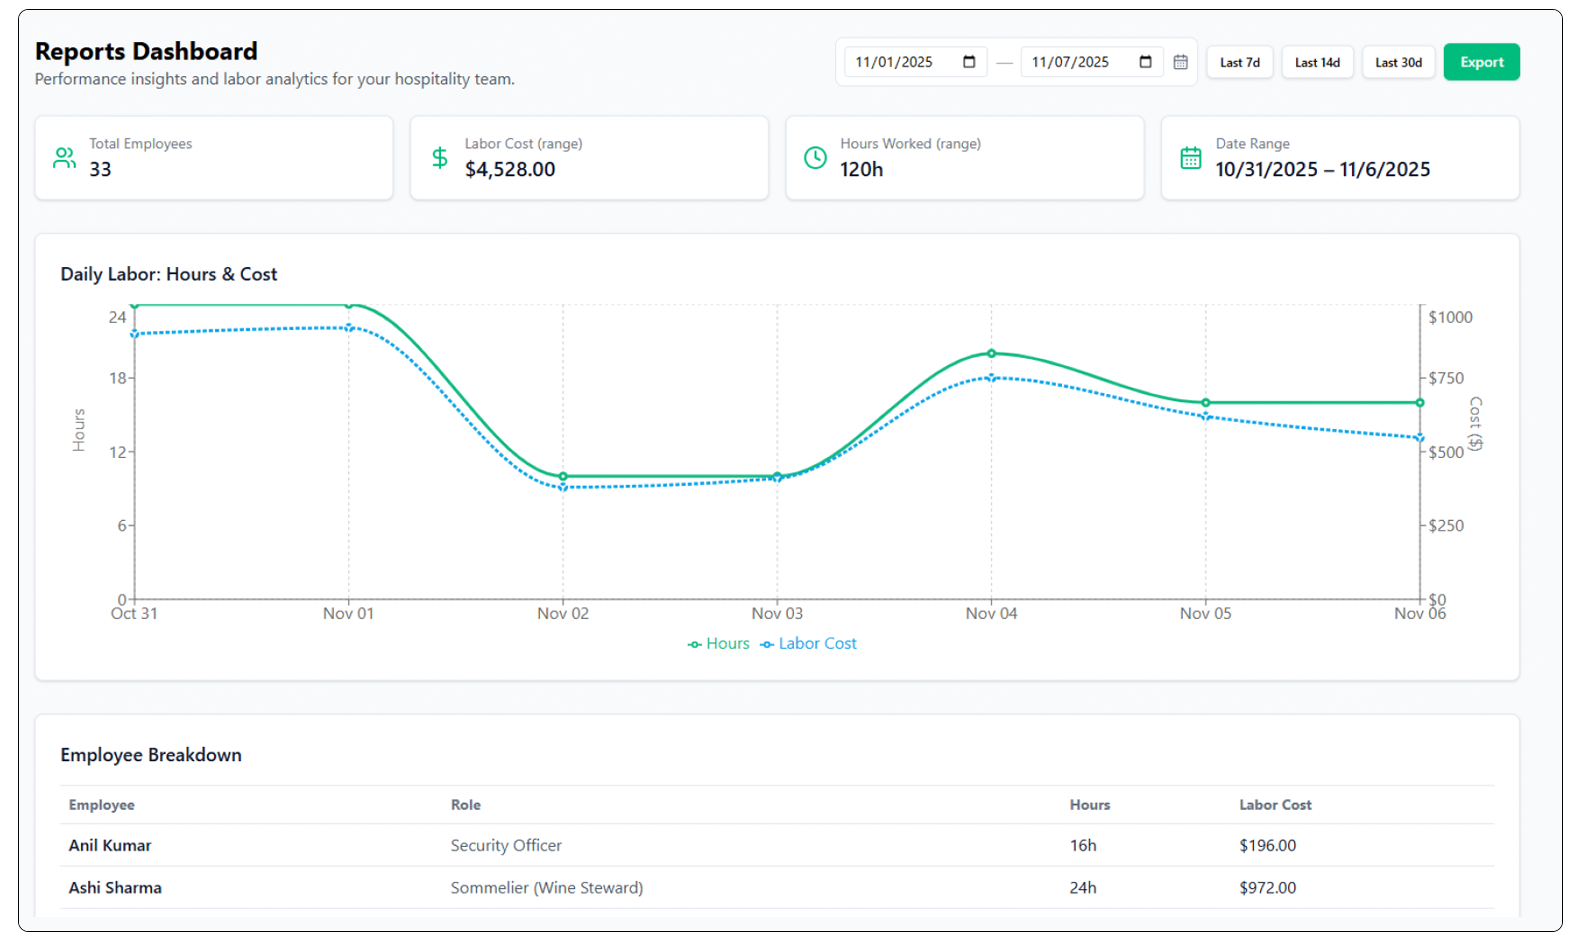
Task: Select the Last 30d range preset
Action: pyautogui.click(x=1397, y=62)
